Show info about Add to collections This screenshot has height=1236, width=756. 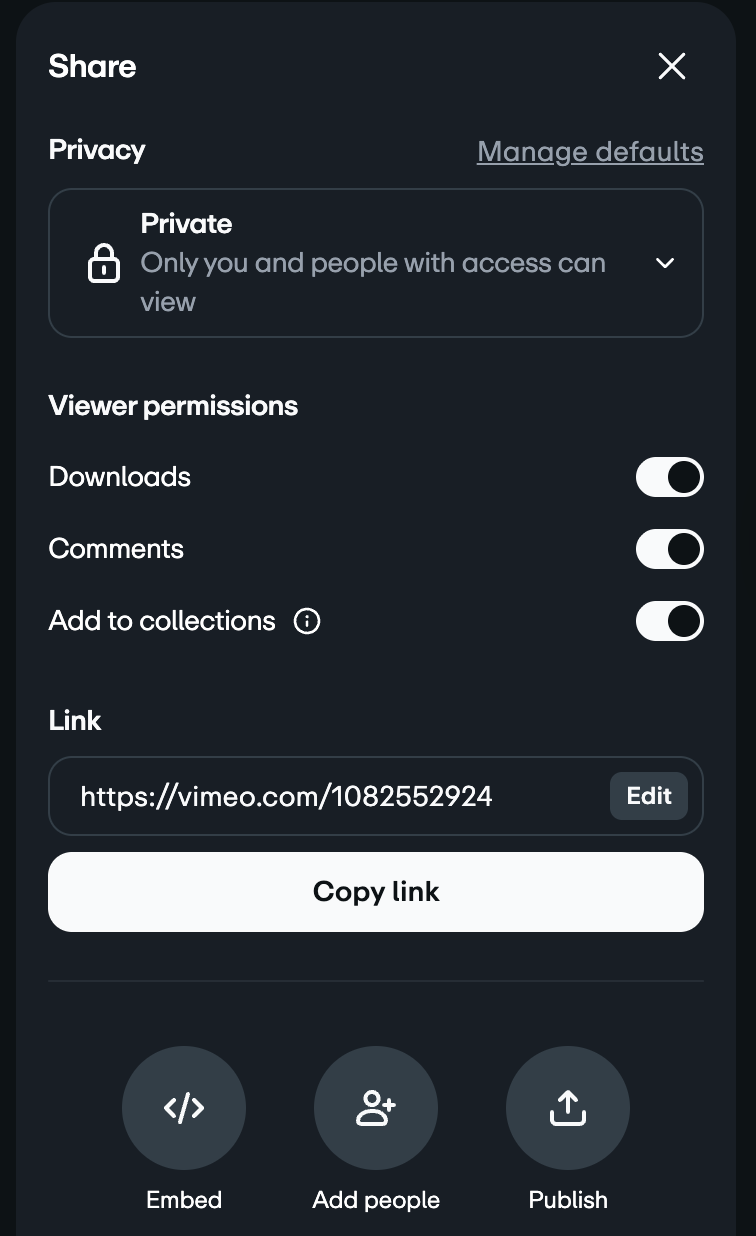click(307, 621)
